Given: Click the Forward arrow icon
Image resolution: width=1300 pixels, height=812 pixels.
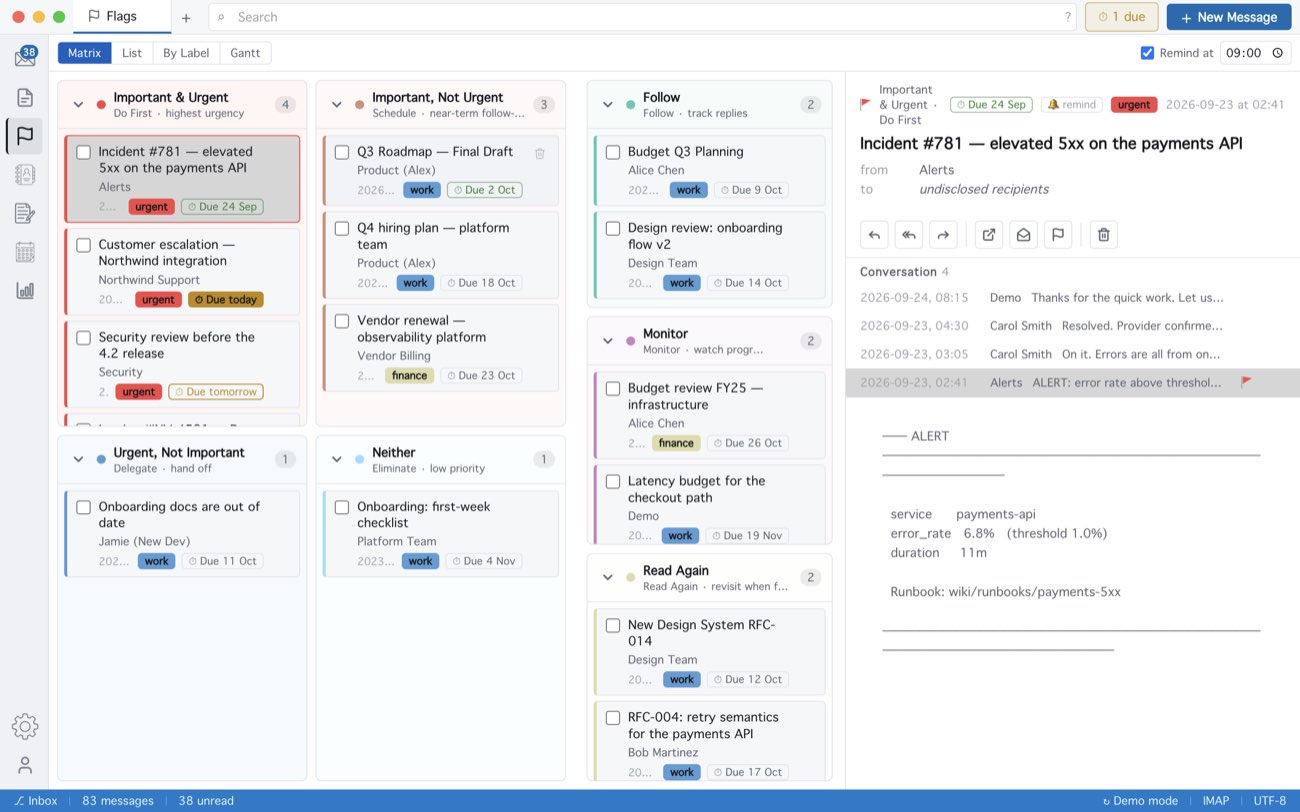Looking at the screenshot, I should [x=943, y=235].
